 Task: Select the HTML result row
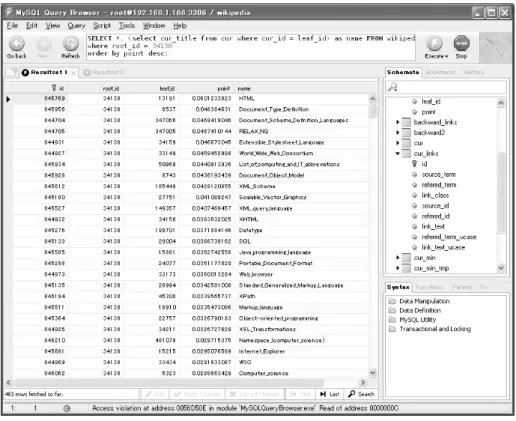[190, 99]
